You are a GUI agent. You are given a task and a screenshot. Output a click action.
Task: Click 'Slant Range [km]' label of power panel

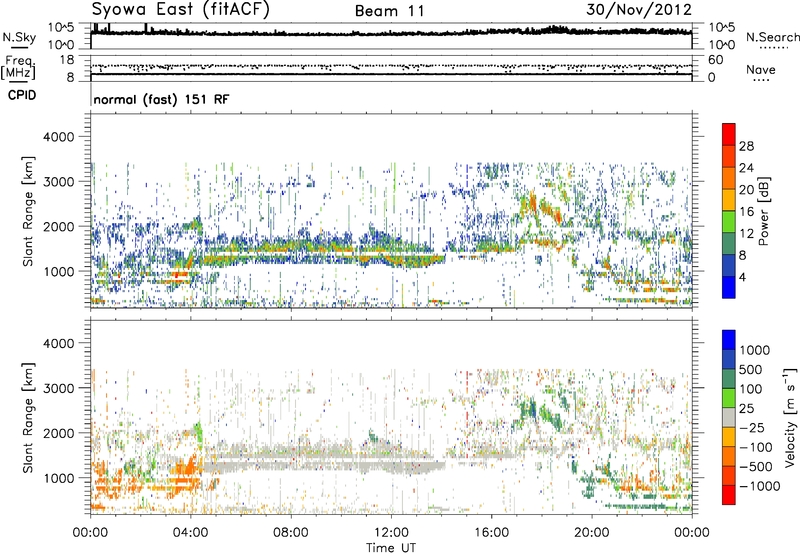pos(28,211)
